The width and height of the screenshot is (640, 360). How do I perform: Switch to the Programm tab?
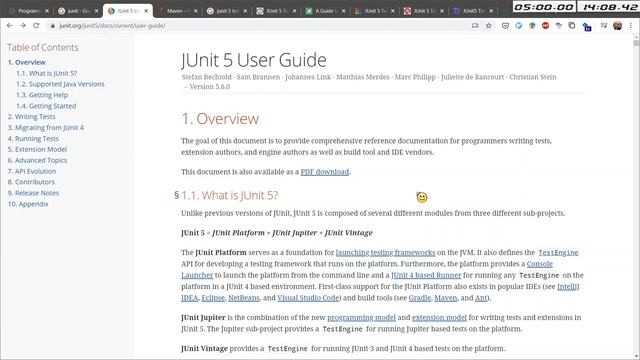pyautogui.click(x=28, y=11)
